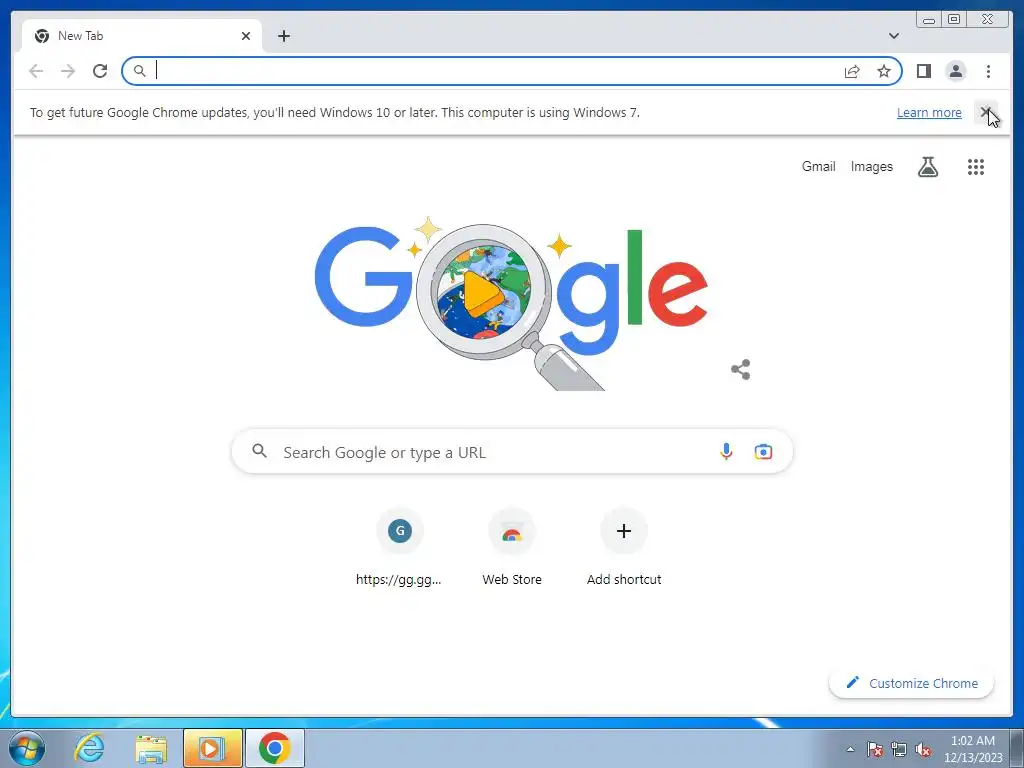Open the side panel icon
Image resolution: width=1024 pixels, height=768 pixels.
click(x=923, y=71)
